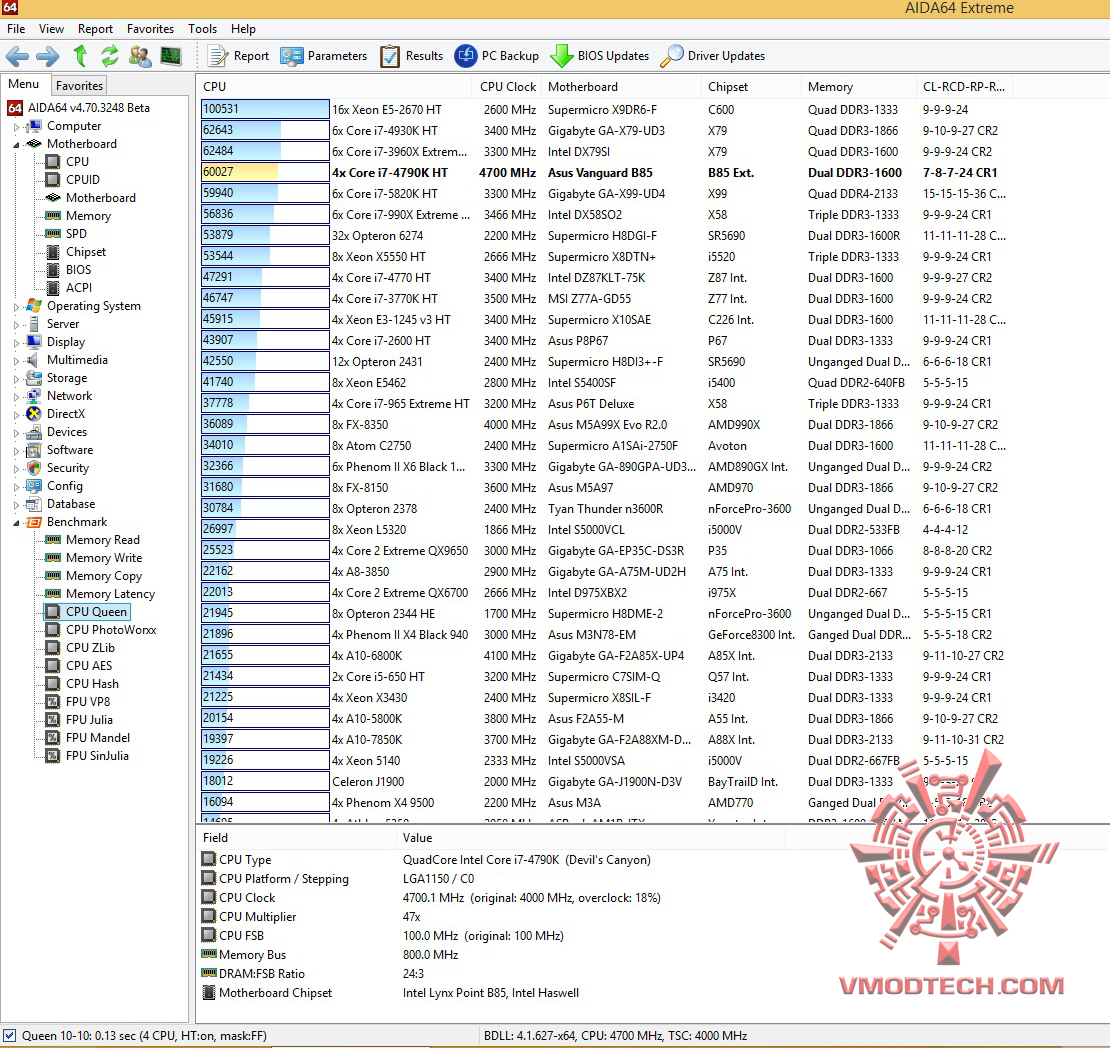Click the green Refresh arrows icon
The image size is (1110, 1048).
tap(110, 56)
